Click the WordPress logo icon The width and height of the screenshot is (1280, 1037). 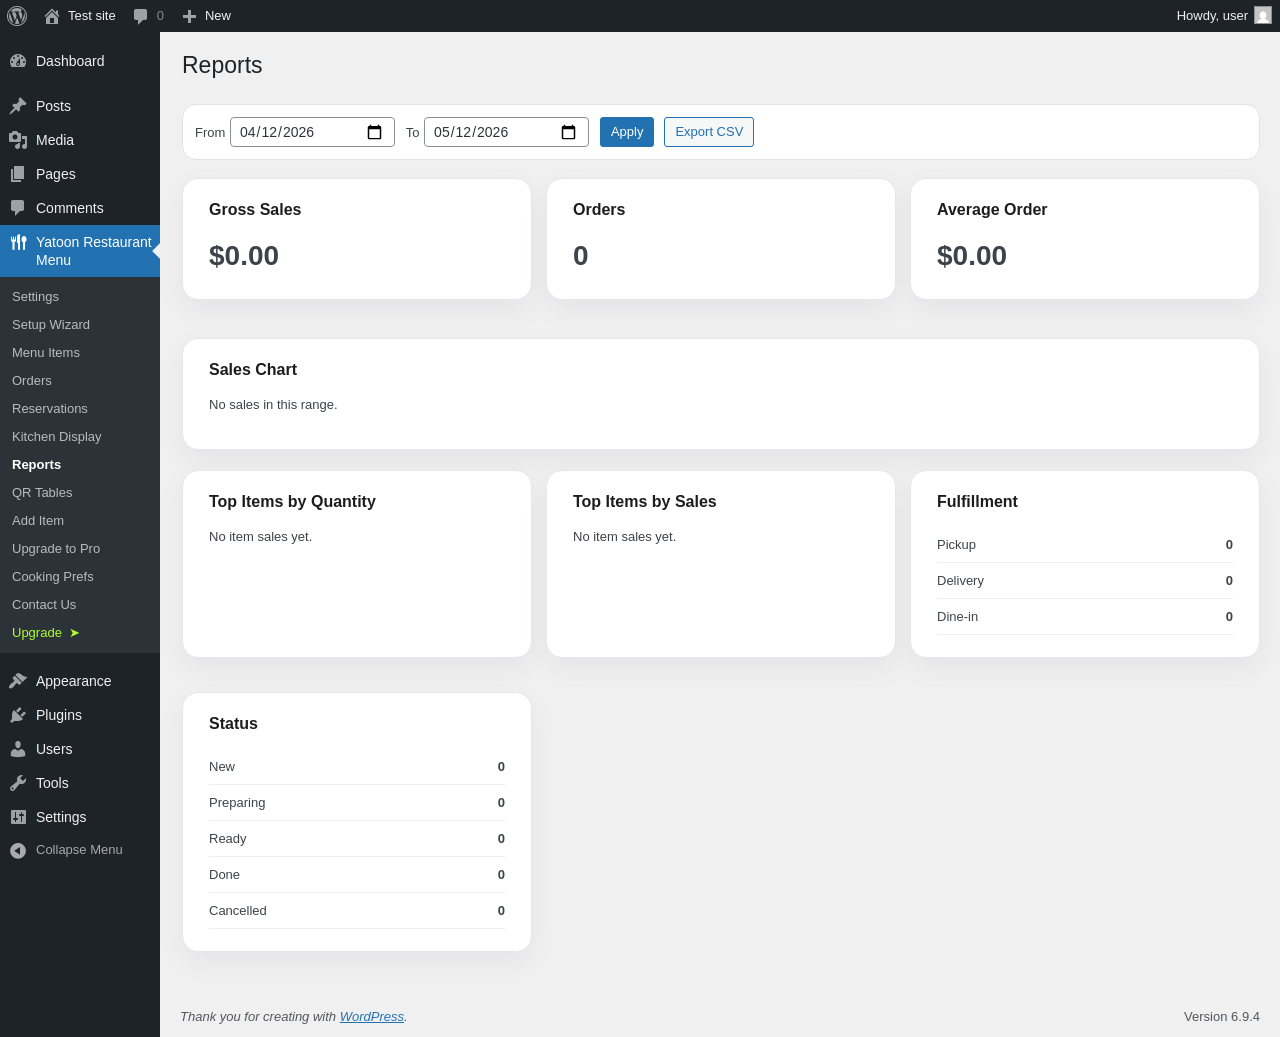(x=17, y=16)
